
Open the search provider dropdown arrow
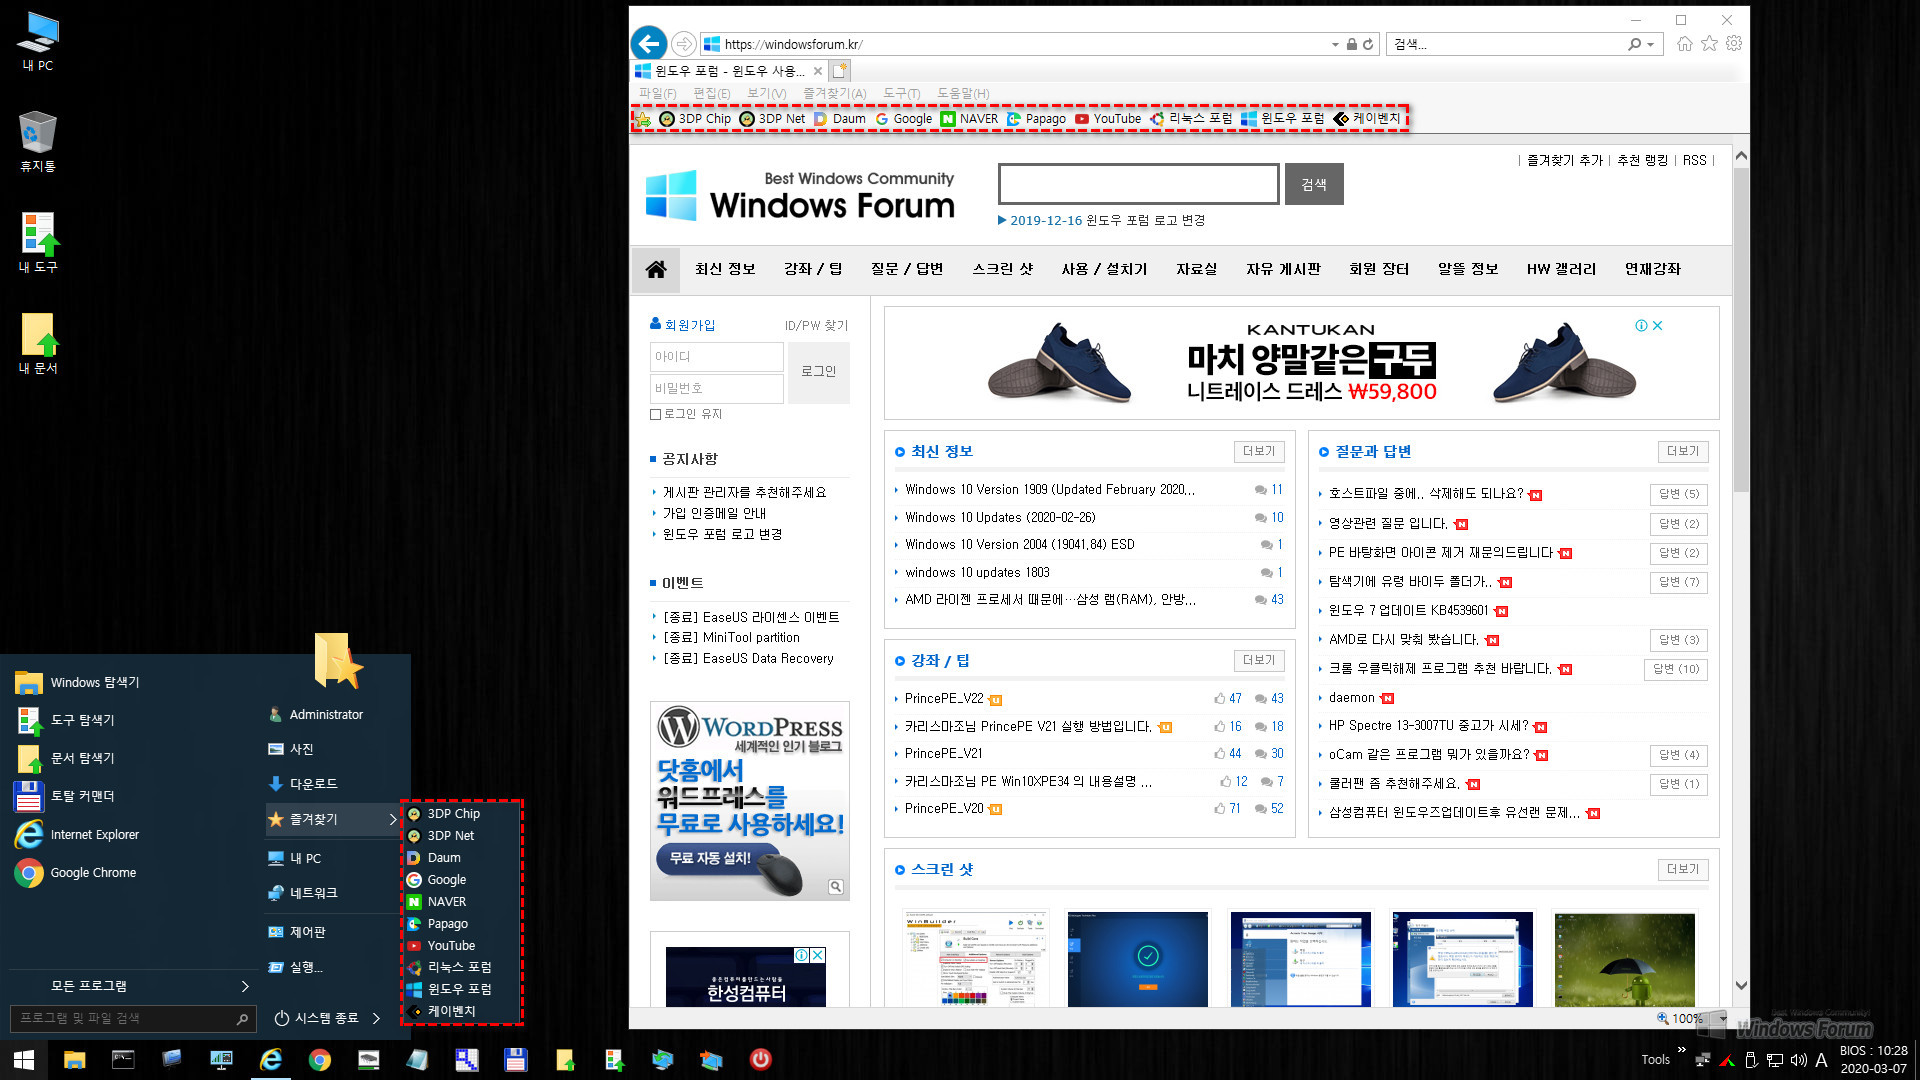click(x=1650, y=44)
